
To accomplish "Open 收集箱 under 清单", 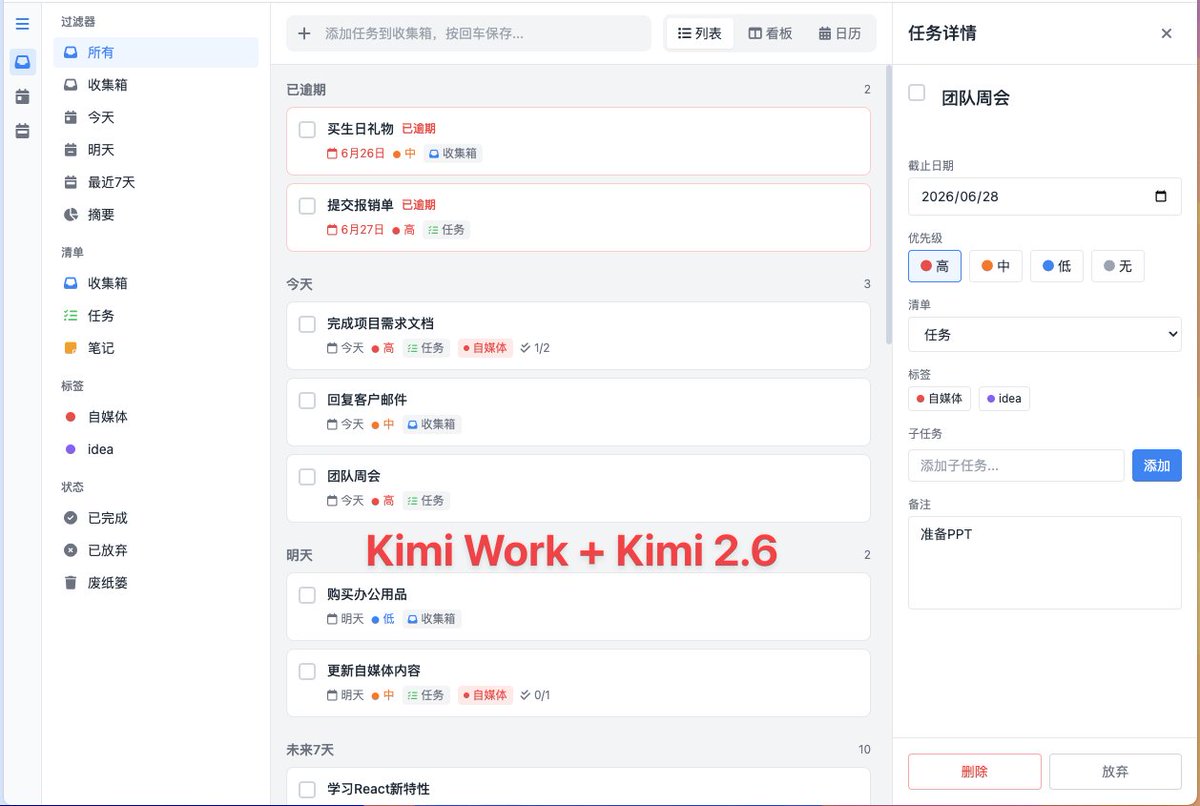I will pos(156,283).
